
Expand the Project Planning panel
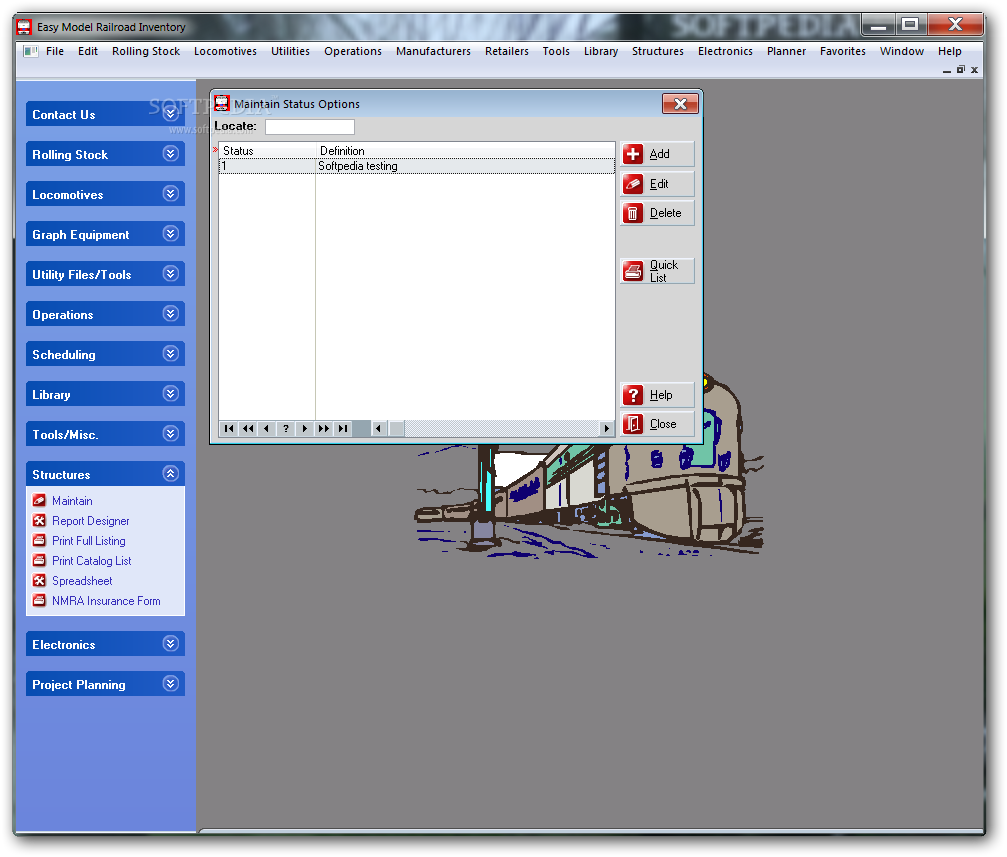click(x=170, y=684)
